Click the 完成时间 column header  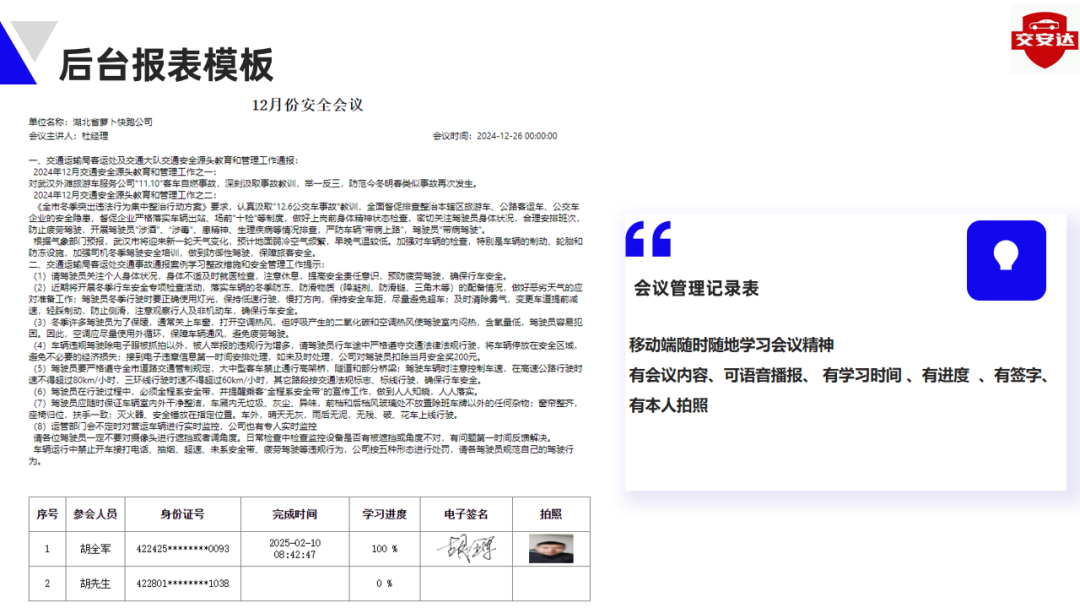[x=294, y=514]
